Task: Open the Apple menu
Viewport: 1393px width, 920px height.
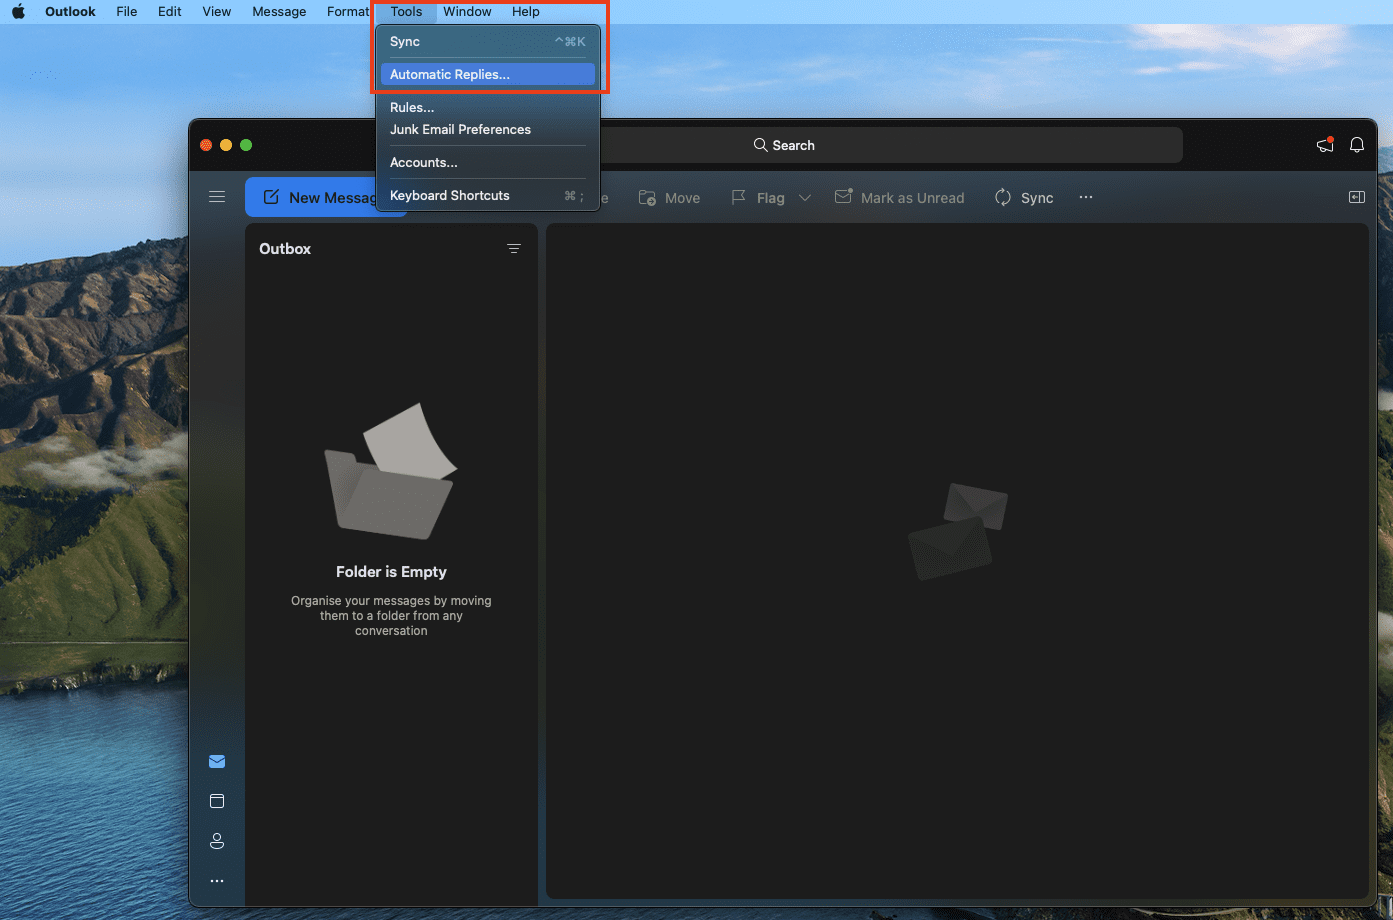Action: click(x=18, y=12)
